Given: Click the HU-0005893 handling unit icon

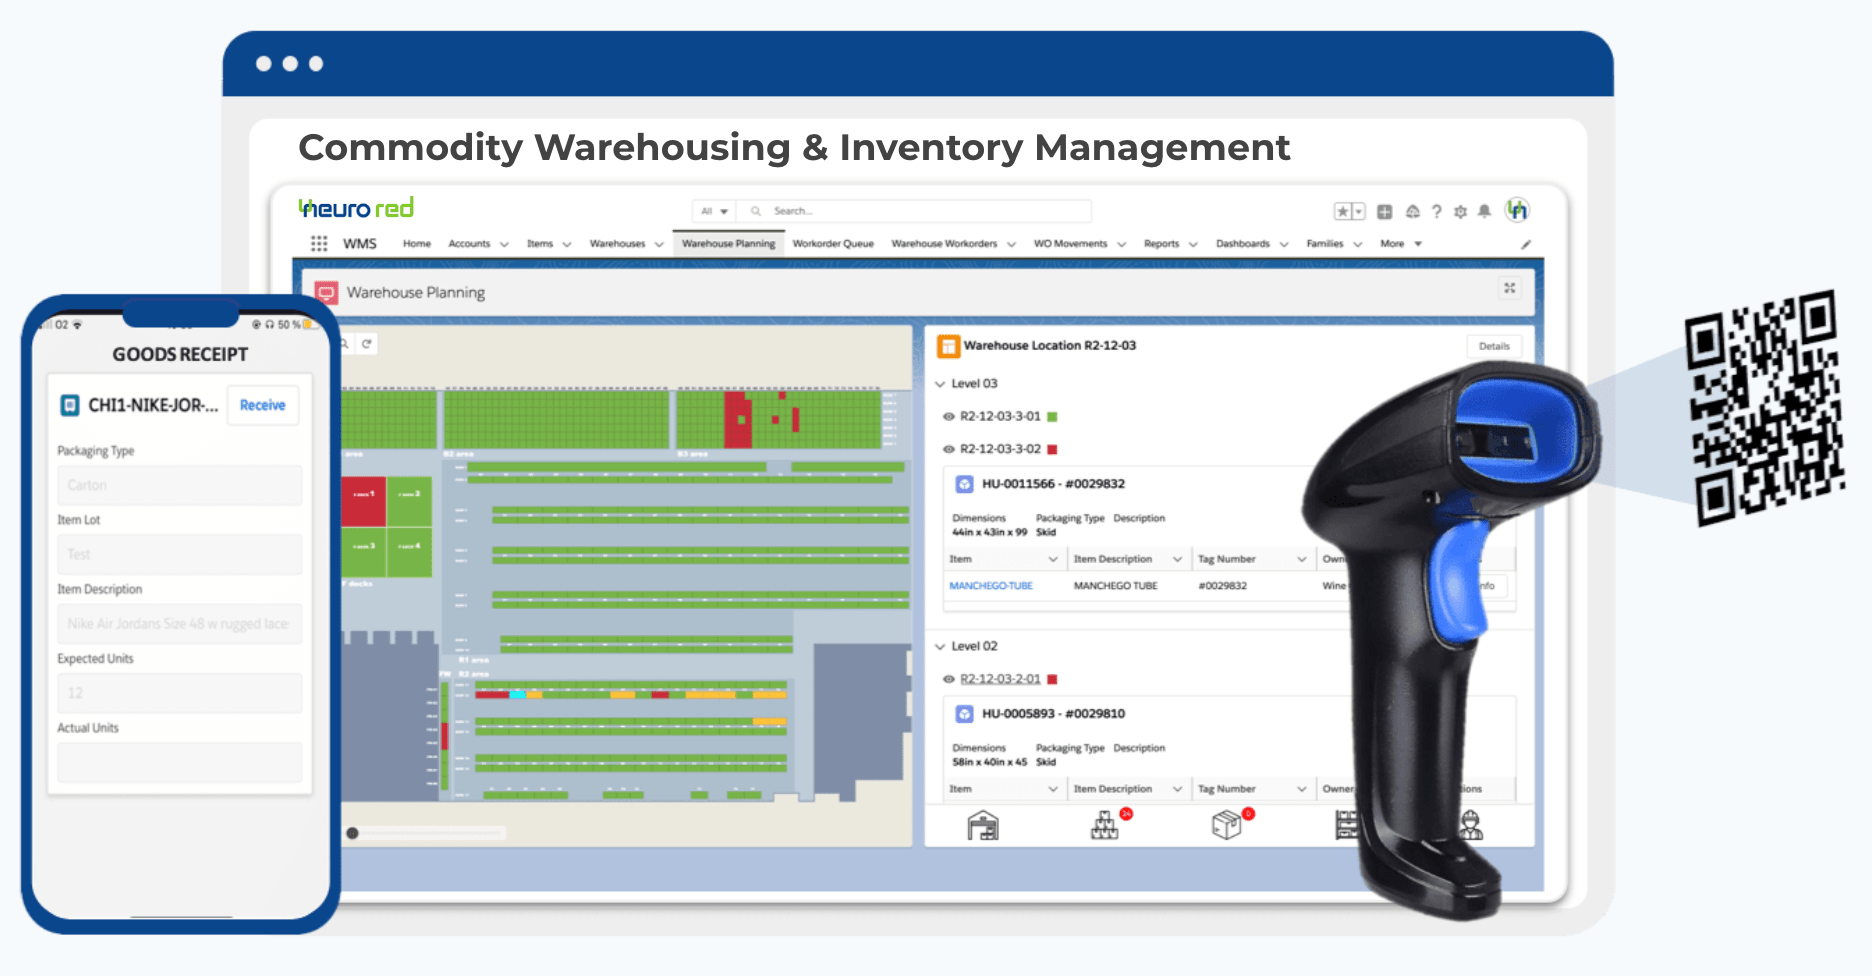Looking at the screenshot, I should pyautogui.click(x=964, y=714).
